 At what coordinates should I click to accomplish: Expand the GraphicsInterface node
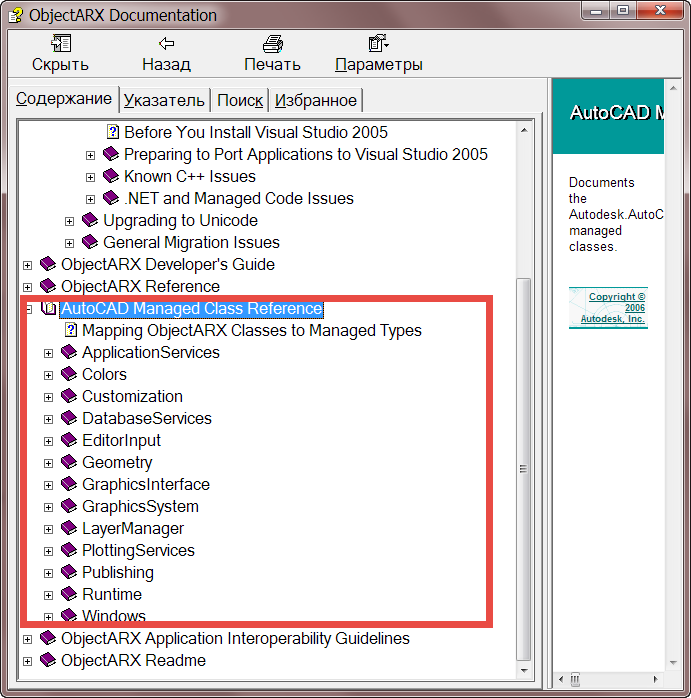(49, 486)
